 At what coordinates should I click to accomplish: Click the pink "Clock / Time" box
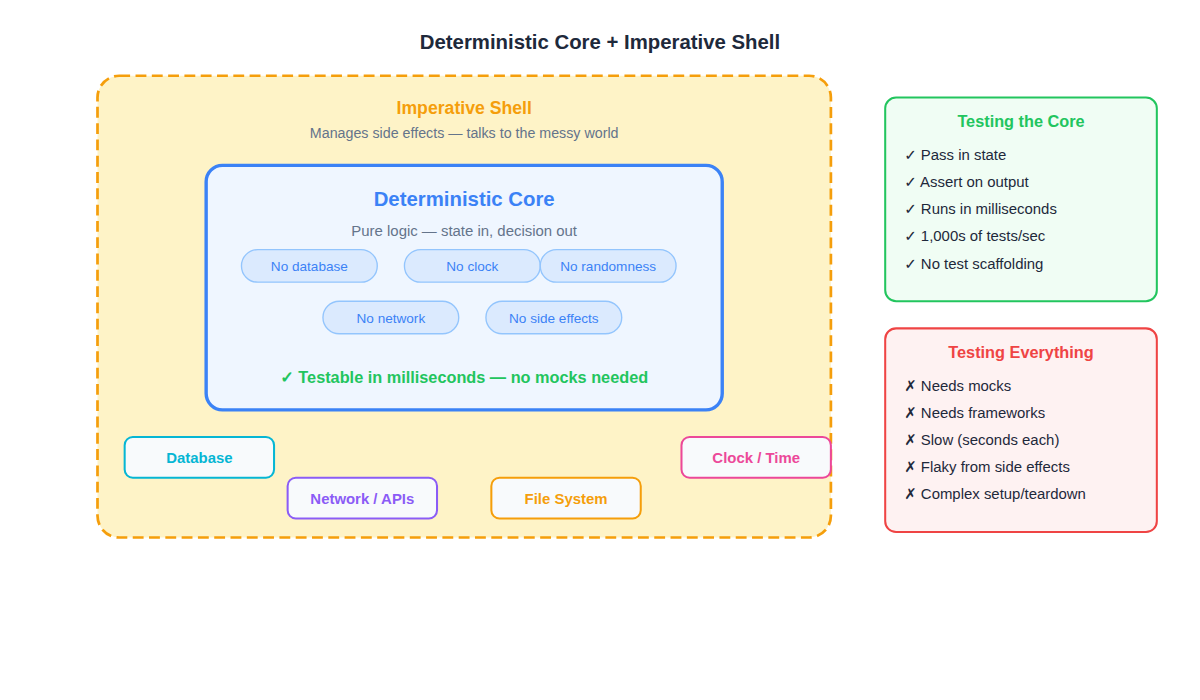click(x=755, y=457)
